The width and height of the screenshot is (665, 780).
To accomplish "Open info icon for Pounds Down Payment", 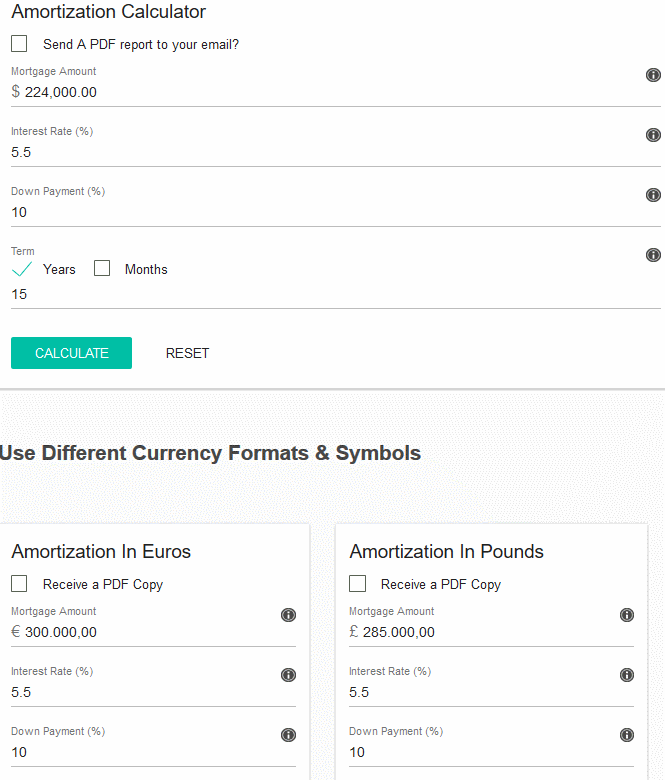I will pyautogui.click(x=627, y=735).
